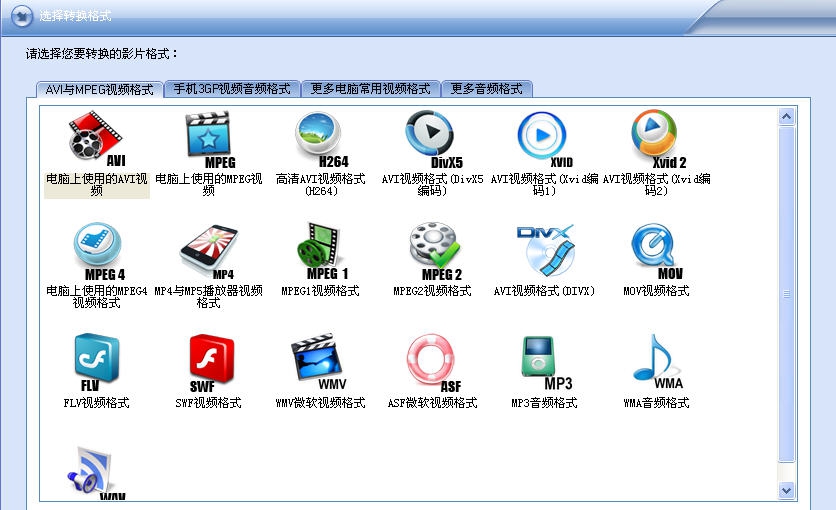
Task: Choose the MPEG 1 green film icon
Action: pos(321,251)
